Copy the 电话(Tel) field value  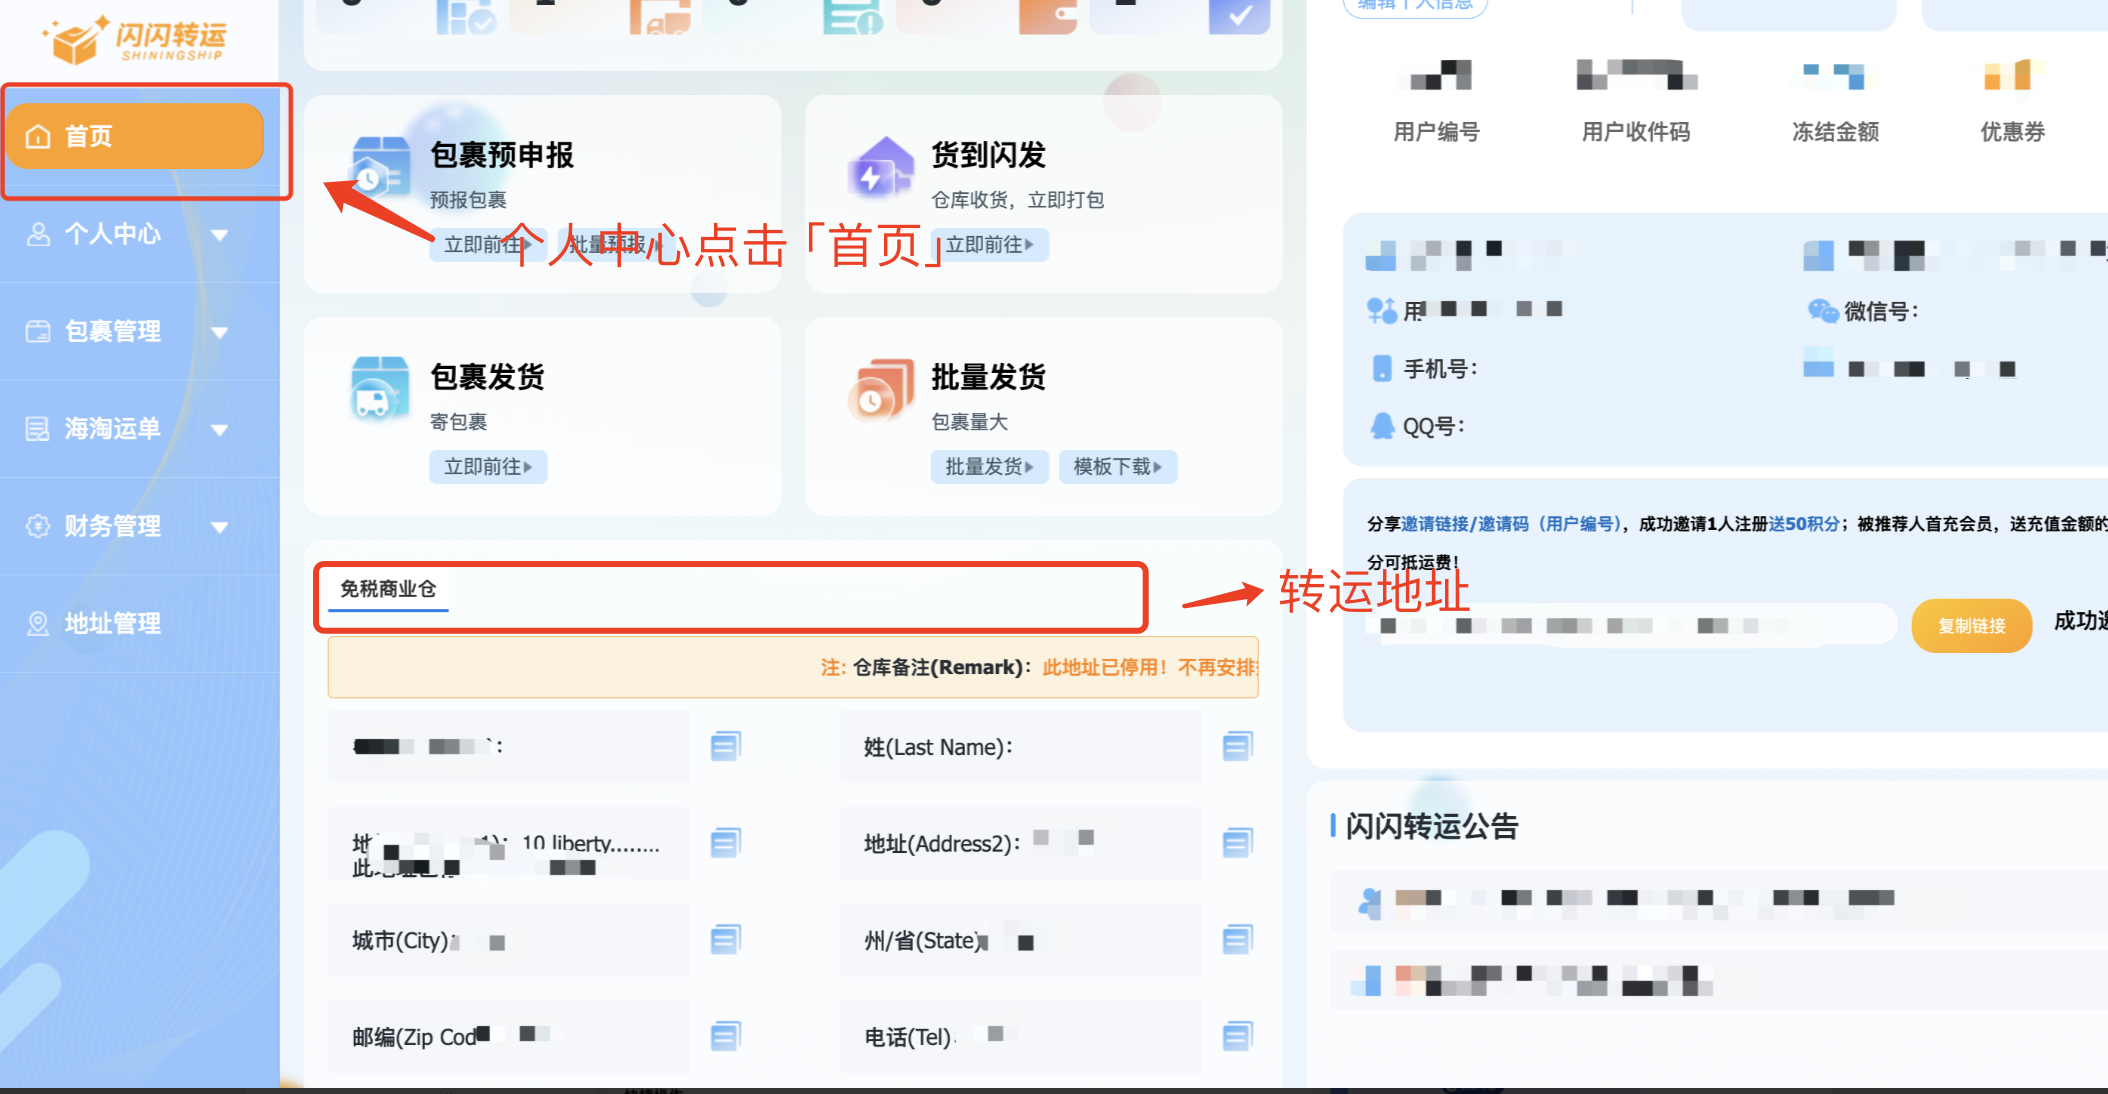1237,1036
